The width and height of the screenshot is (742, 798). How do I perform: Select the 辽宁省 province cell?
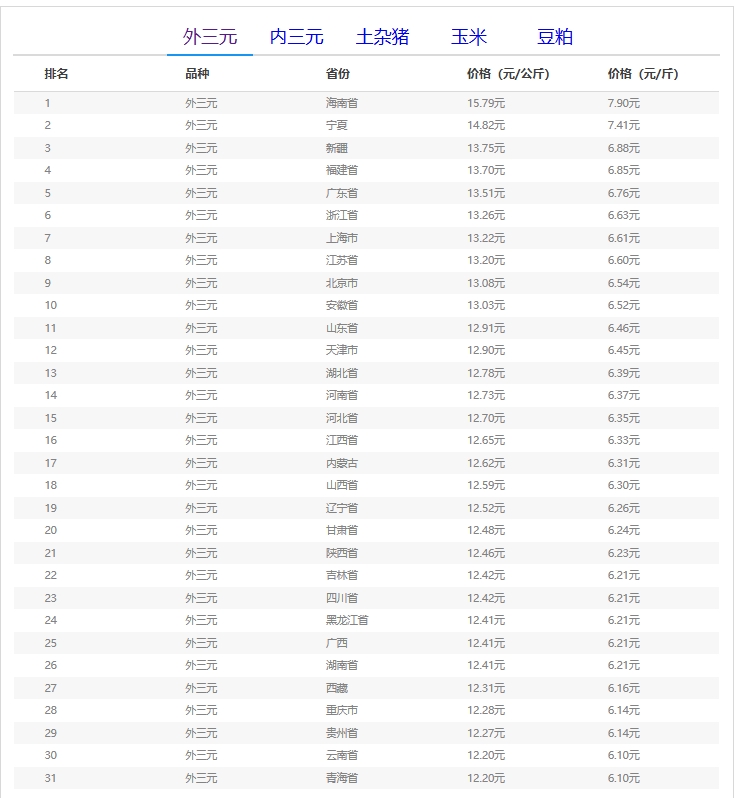click(342, 508)
